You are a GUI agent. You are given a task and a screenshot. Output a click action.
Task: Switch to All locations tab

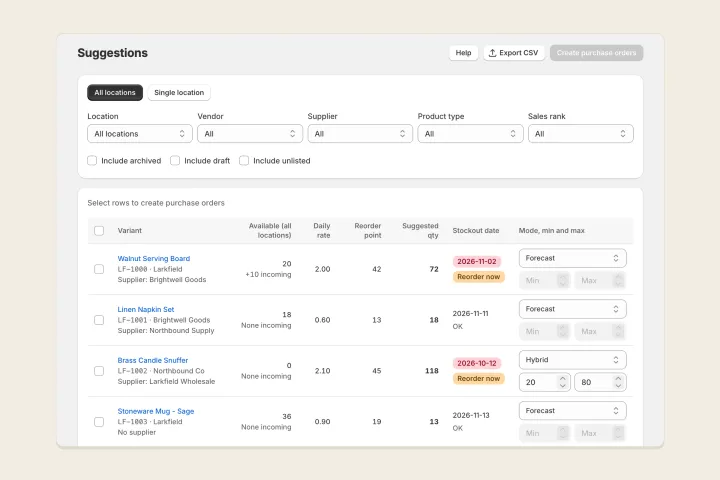point(115,92)
